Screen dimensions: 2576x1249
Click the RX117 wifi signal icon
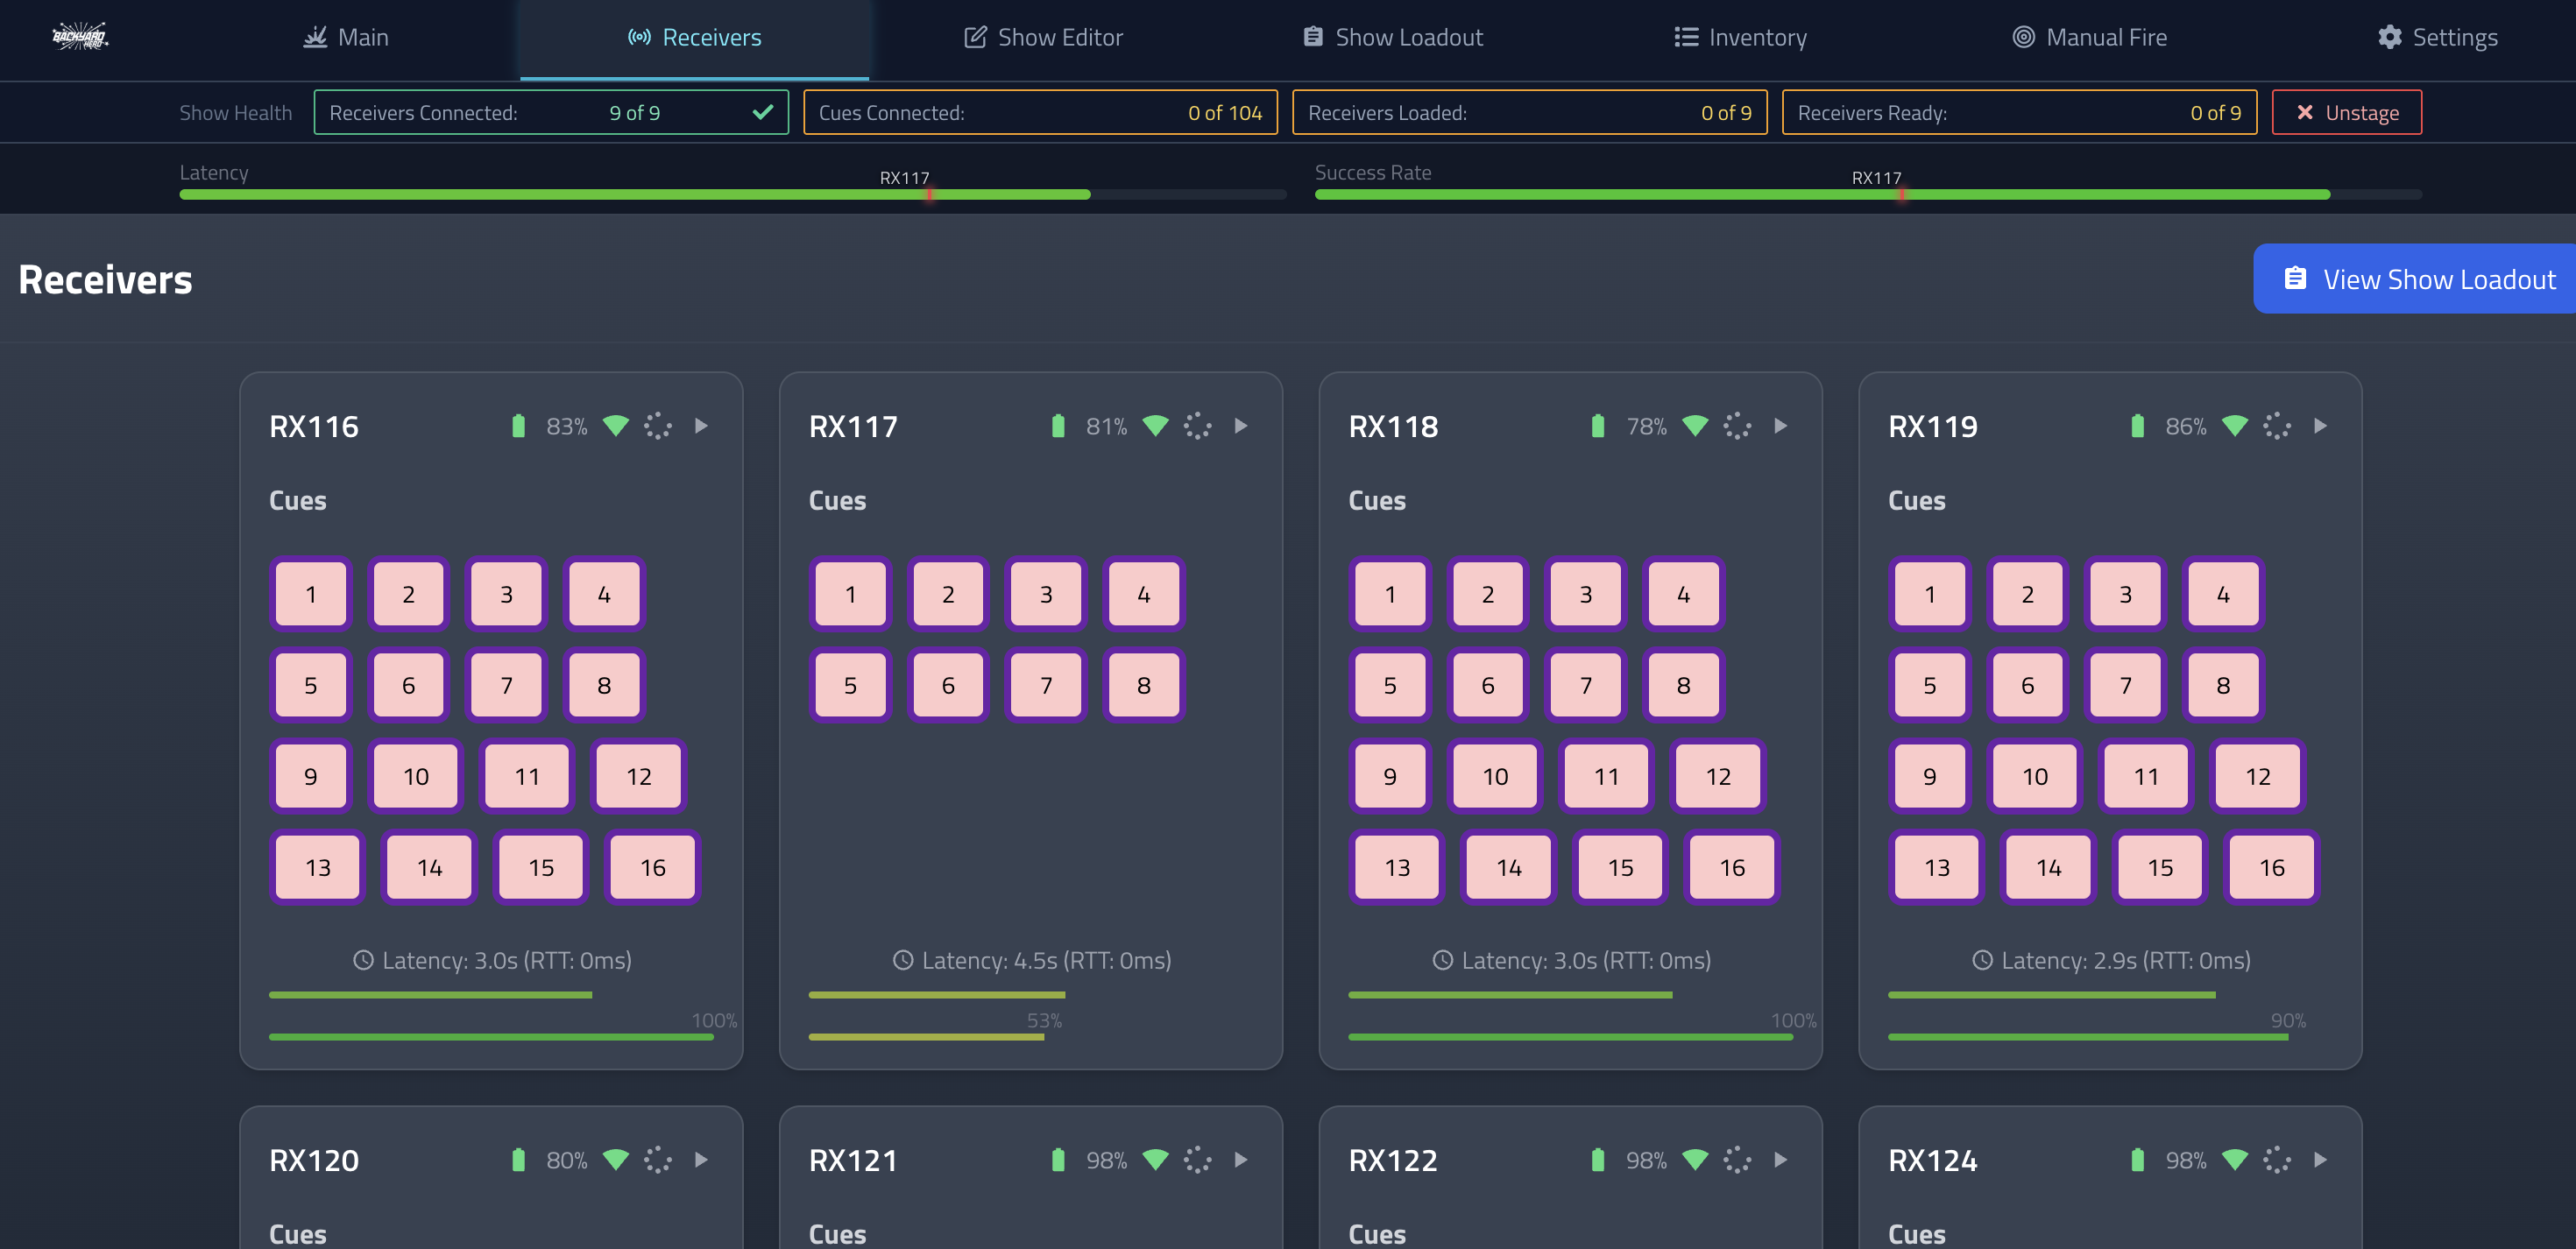click(x=1155, y=426)
